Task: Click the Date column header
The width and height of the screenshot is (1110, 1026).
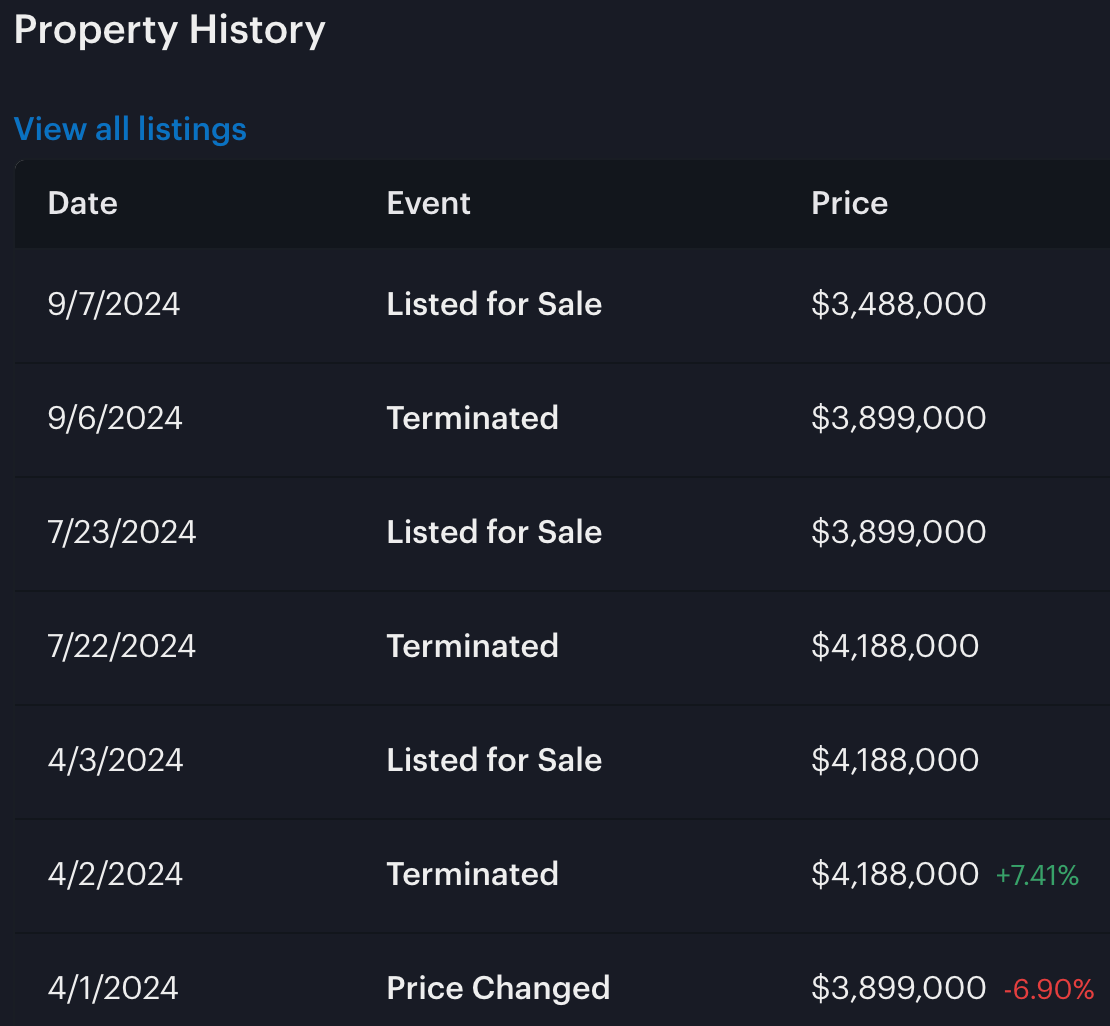Action: [x=83, y=203]
